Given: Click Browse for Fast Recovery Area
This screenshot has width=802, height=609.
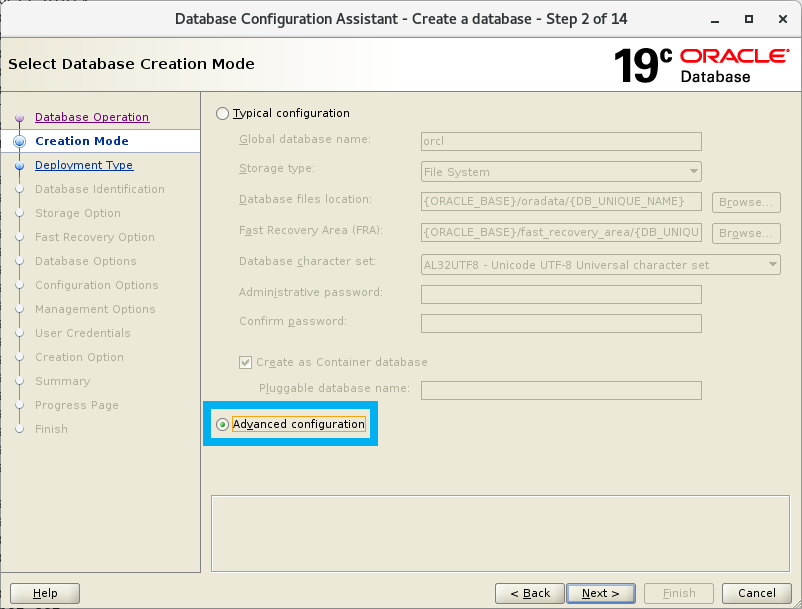Looking at the screenshot, I should tap(746, 233).
